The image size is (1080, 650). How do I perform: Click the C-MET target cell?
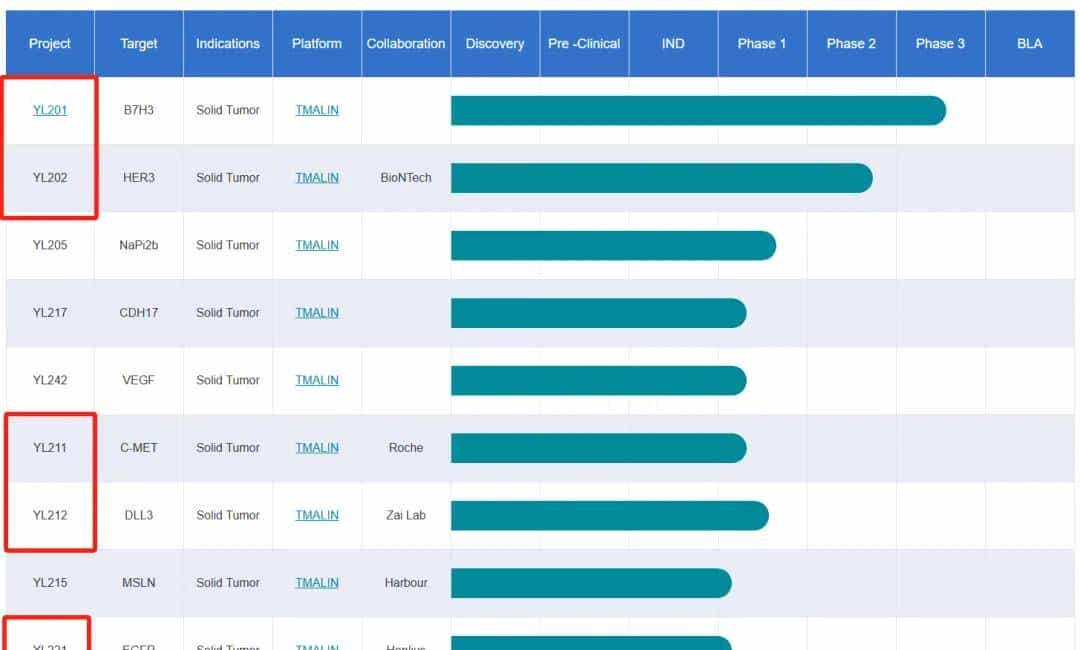coord(138,448)
